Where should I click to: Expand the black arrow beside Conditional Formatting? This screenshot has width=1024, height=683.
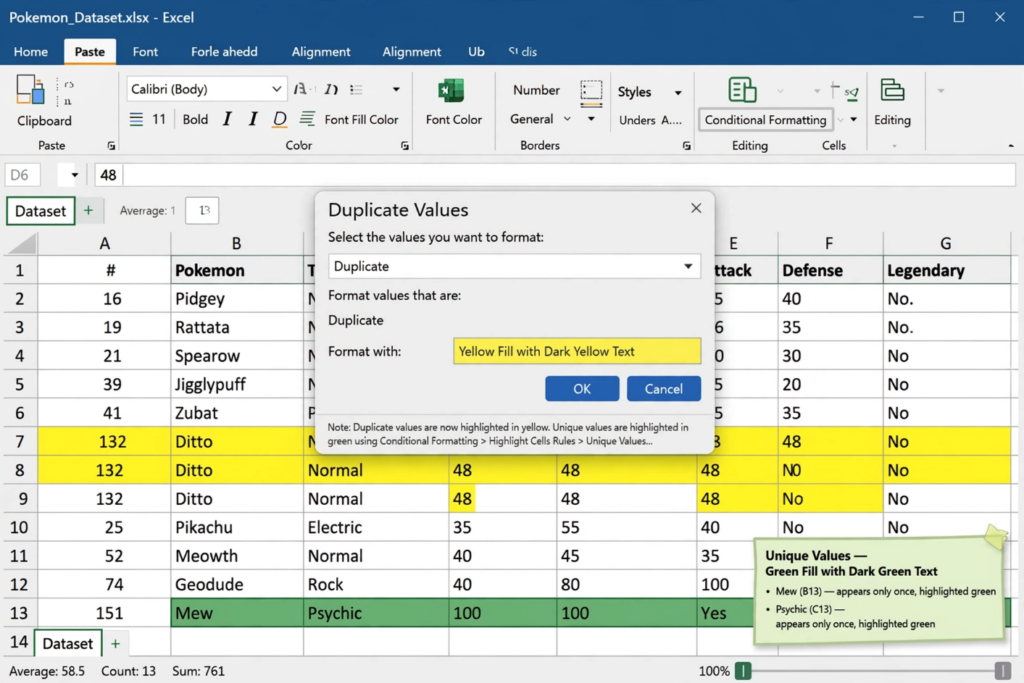tap(853, 119)
